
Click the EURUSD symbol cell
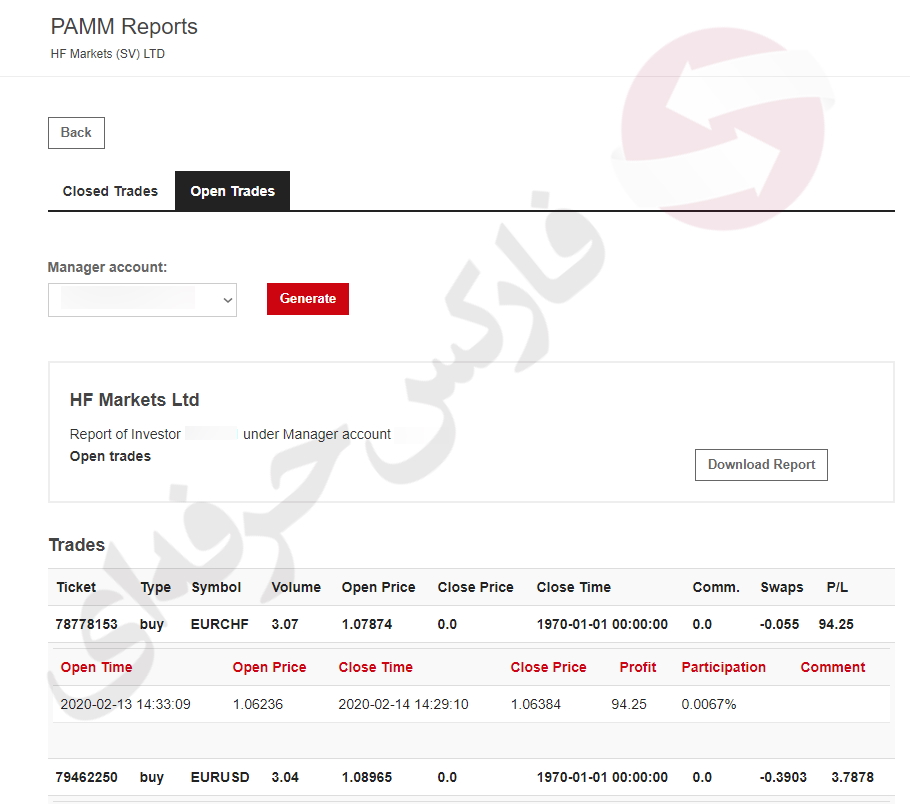point(220,777)
